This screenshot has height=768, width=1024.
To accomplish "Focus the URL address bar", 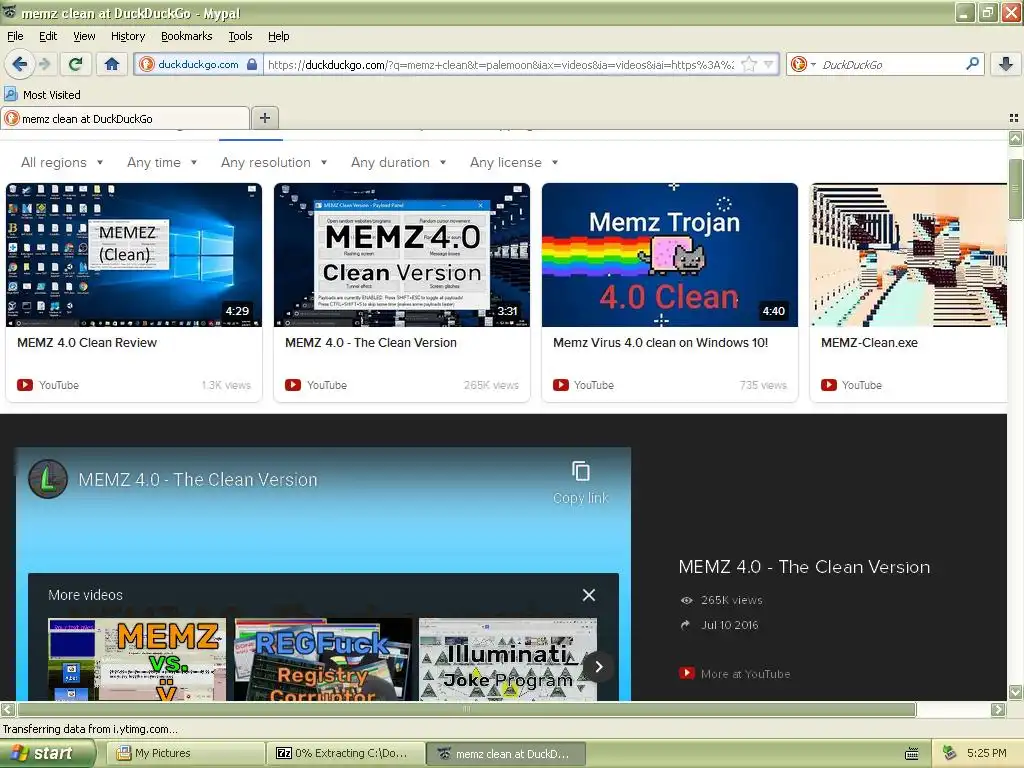I will pyautogui.click(x=502, y=64).
